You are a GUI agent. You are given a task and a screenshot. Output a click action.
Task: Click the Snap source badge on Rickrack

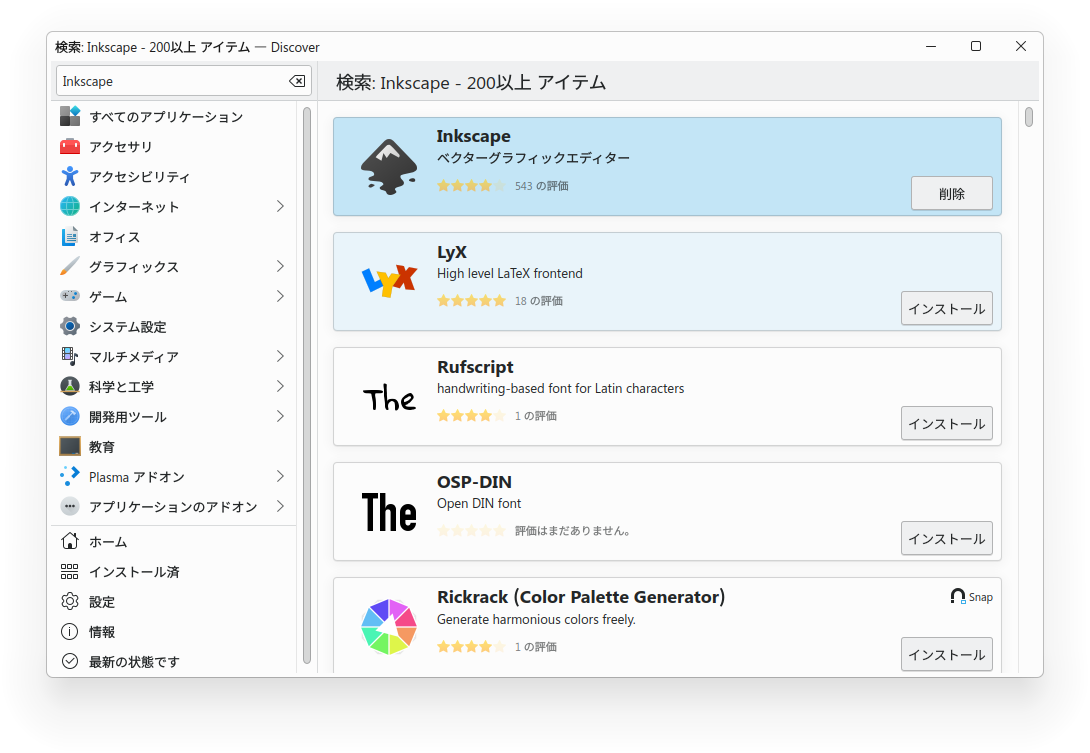click(971, 597)
